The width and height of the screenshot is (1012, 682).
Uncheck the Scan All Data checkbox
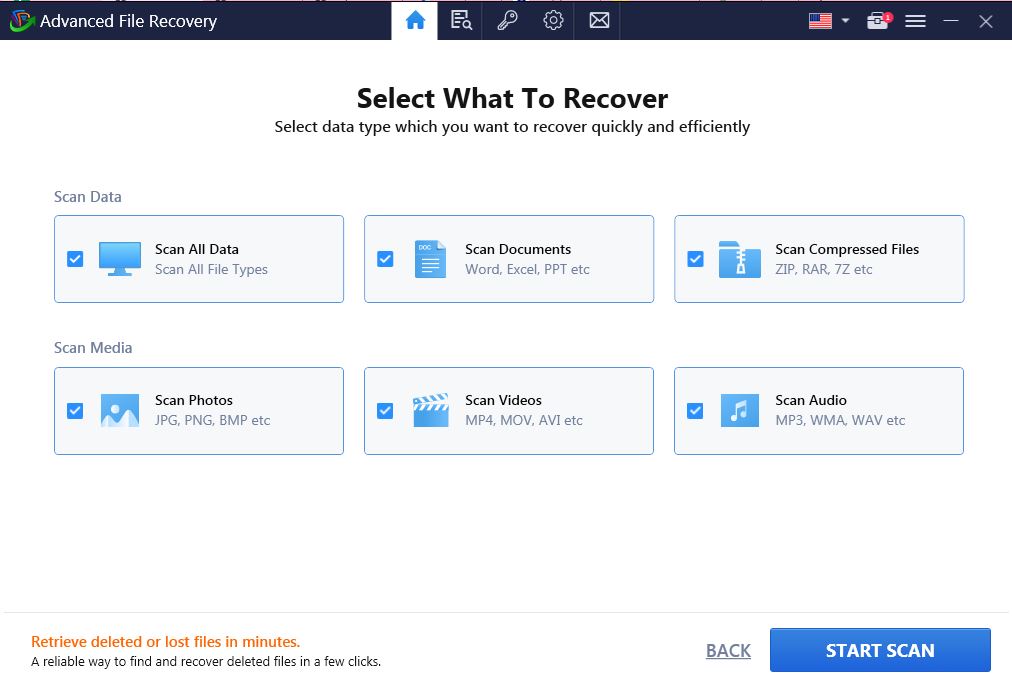click(x=74, y=258)
